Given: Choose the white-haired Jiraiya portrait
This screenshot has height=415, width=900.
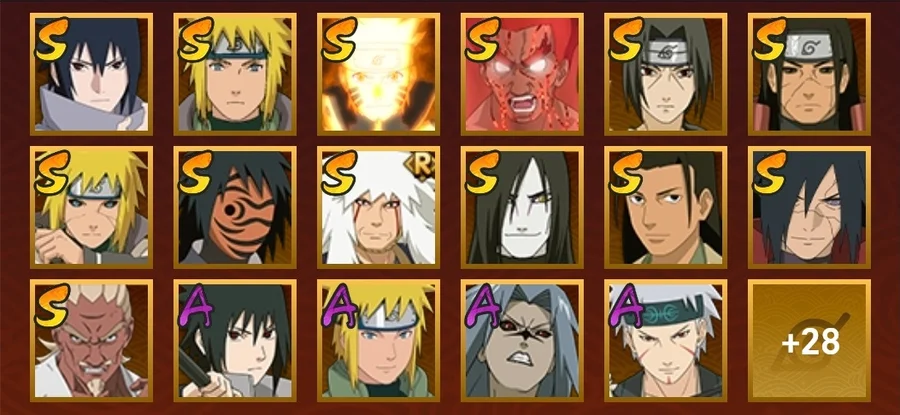Looking at the screenshot, I should [378, 207].
